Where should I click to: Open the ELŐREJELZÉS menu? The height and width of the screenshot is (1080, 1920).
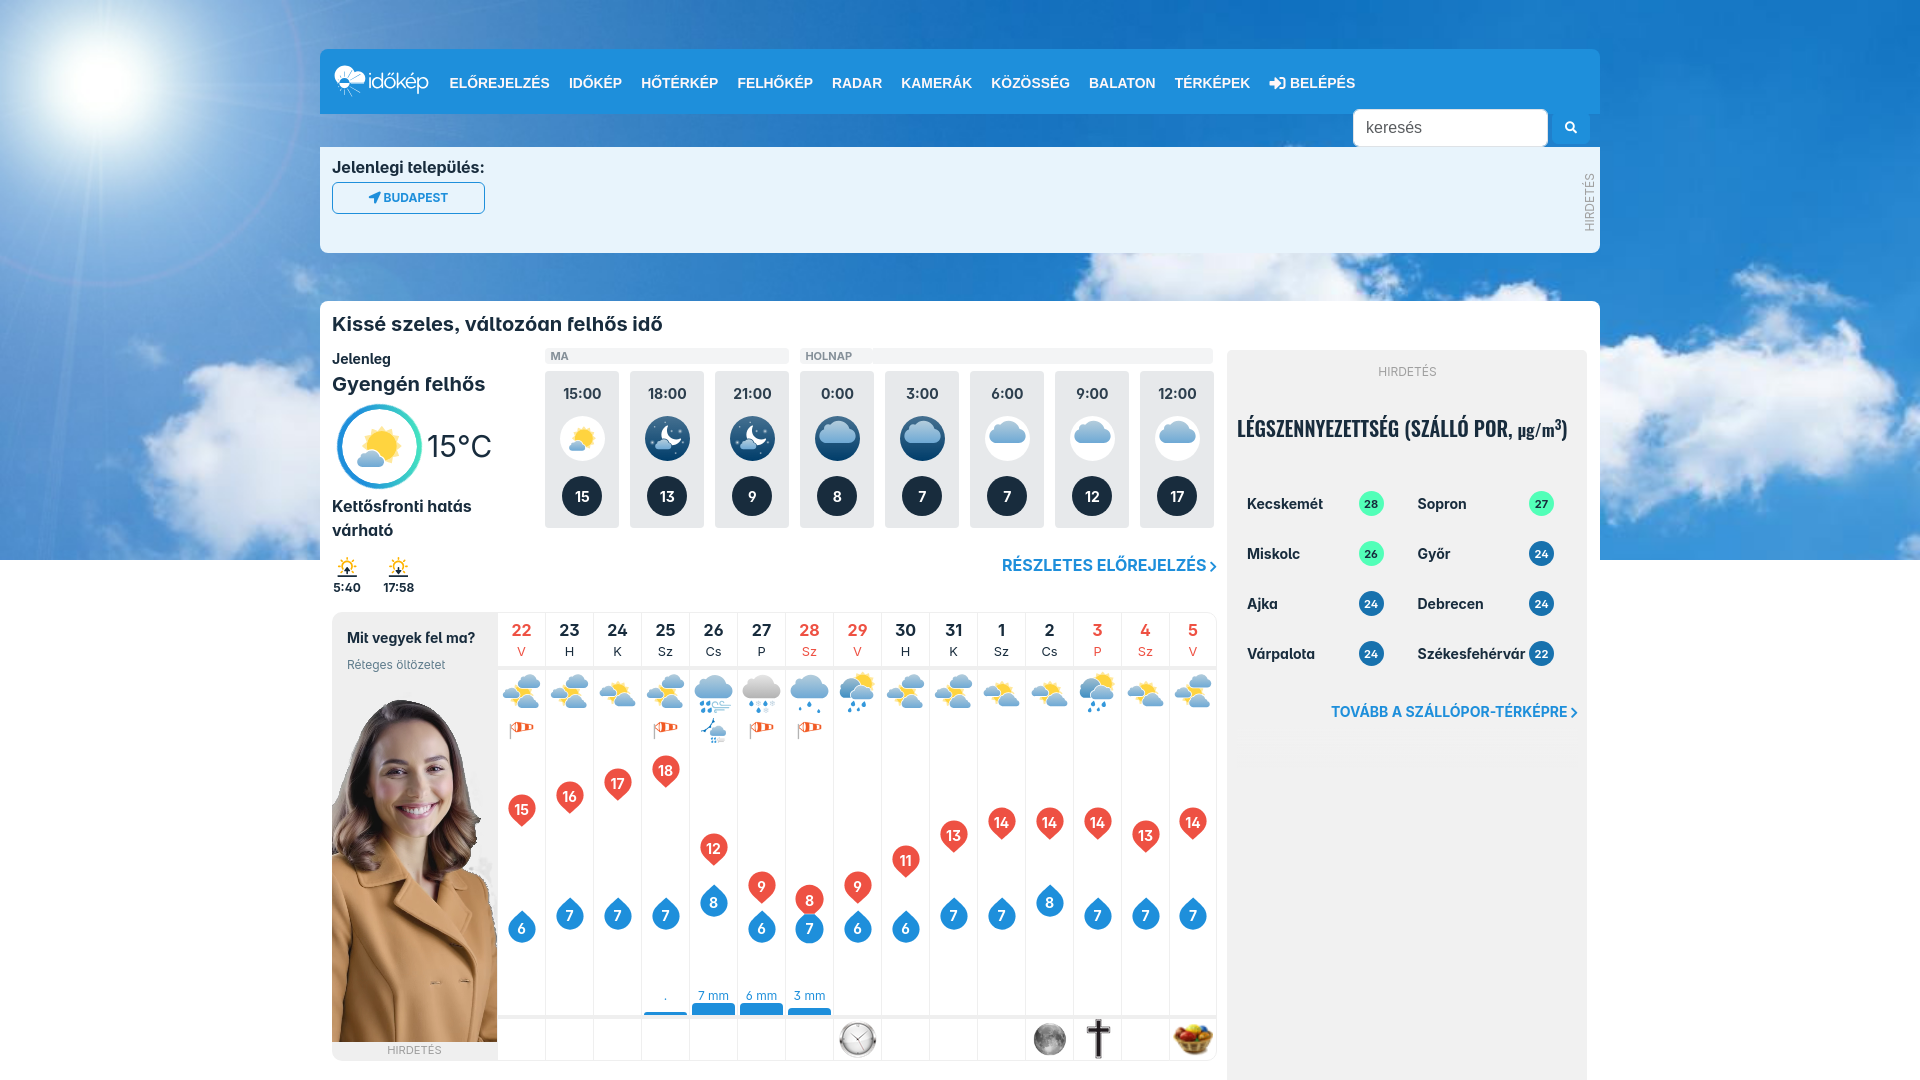(499, 83)
